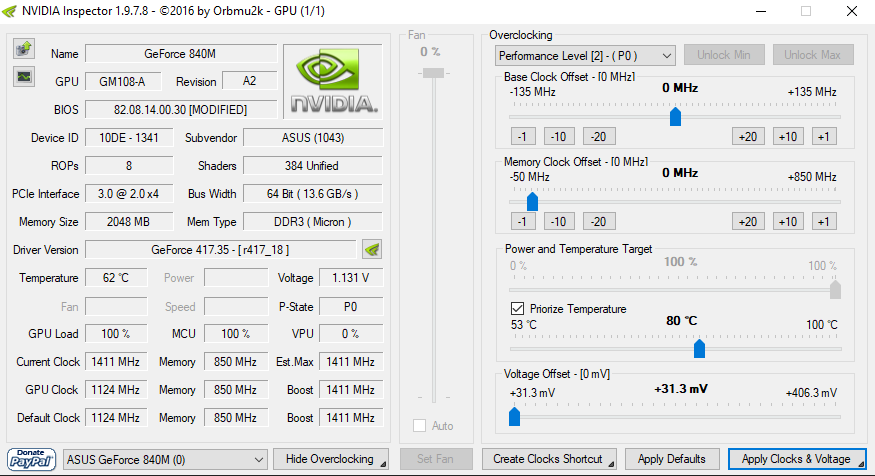Click the upload screenshot icon beside Name
The width and height of the screenshot is (875, 476).
(23, 49)
